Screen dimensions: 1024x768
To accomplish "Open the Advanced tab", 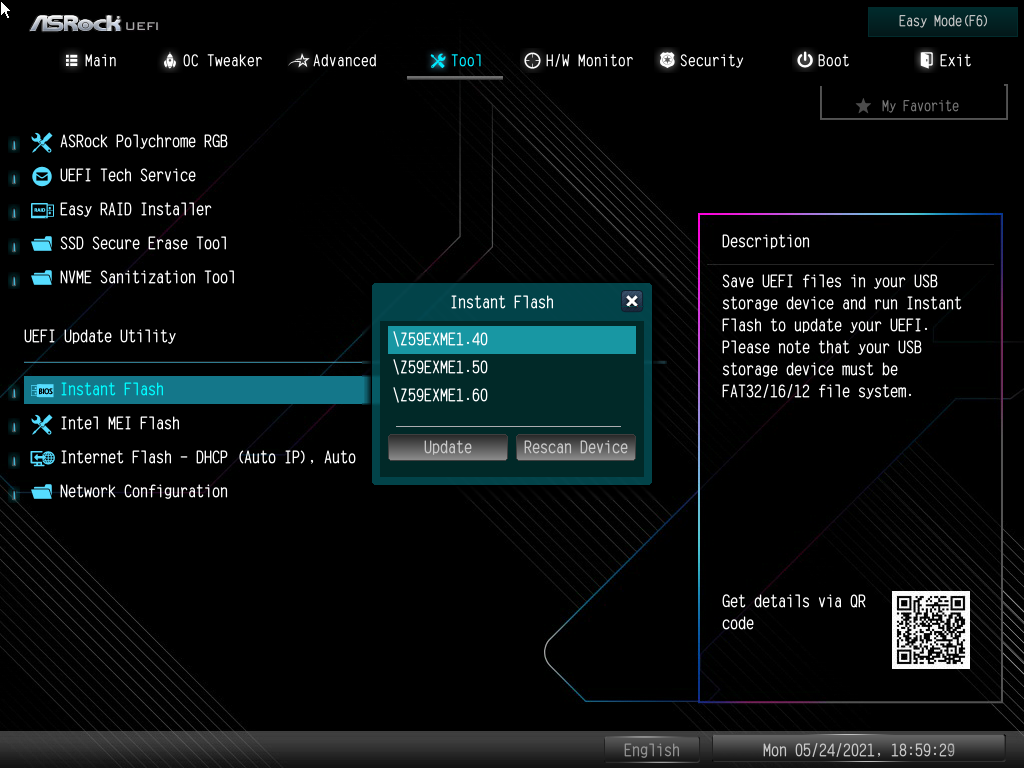I will 334,61.
